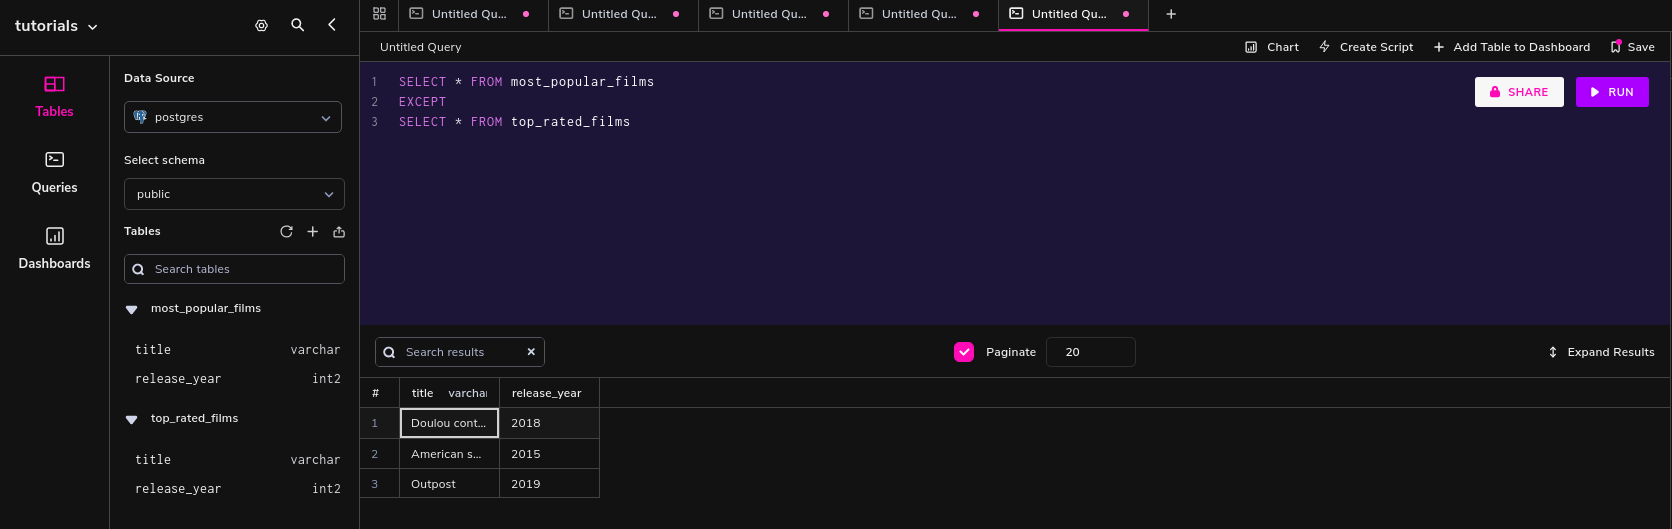Click the title column header
The width and height of the screenshot is (1672, 529).
449,393
